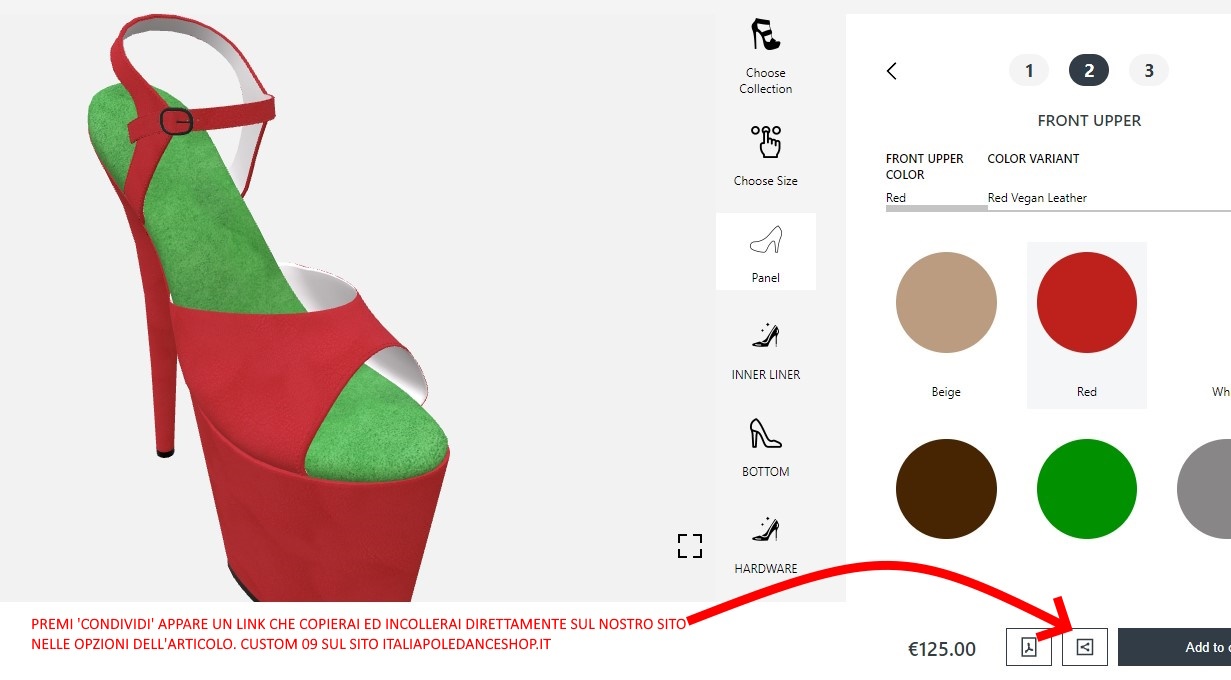The width and height of the screenshot is (1231, 680).
Task: Select the HARDWARE section icon
Action: tap(766, 530)
